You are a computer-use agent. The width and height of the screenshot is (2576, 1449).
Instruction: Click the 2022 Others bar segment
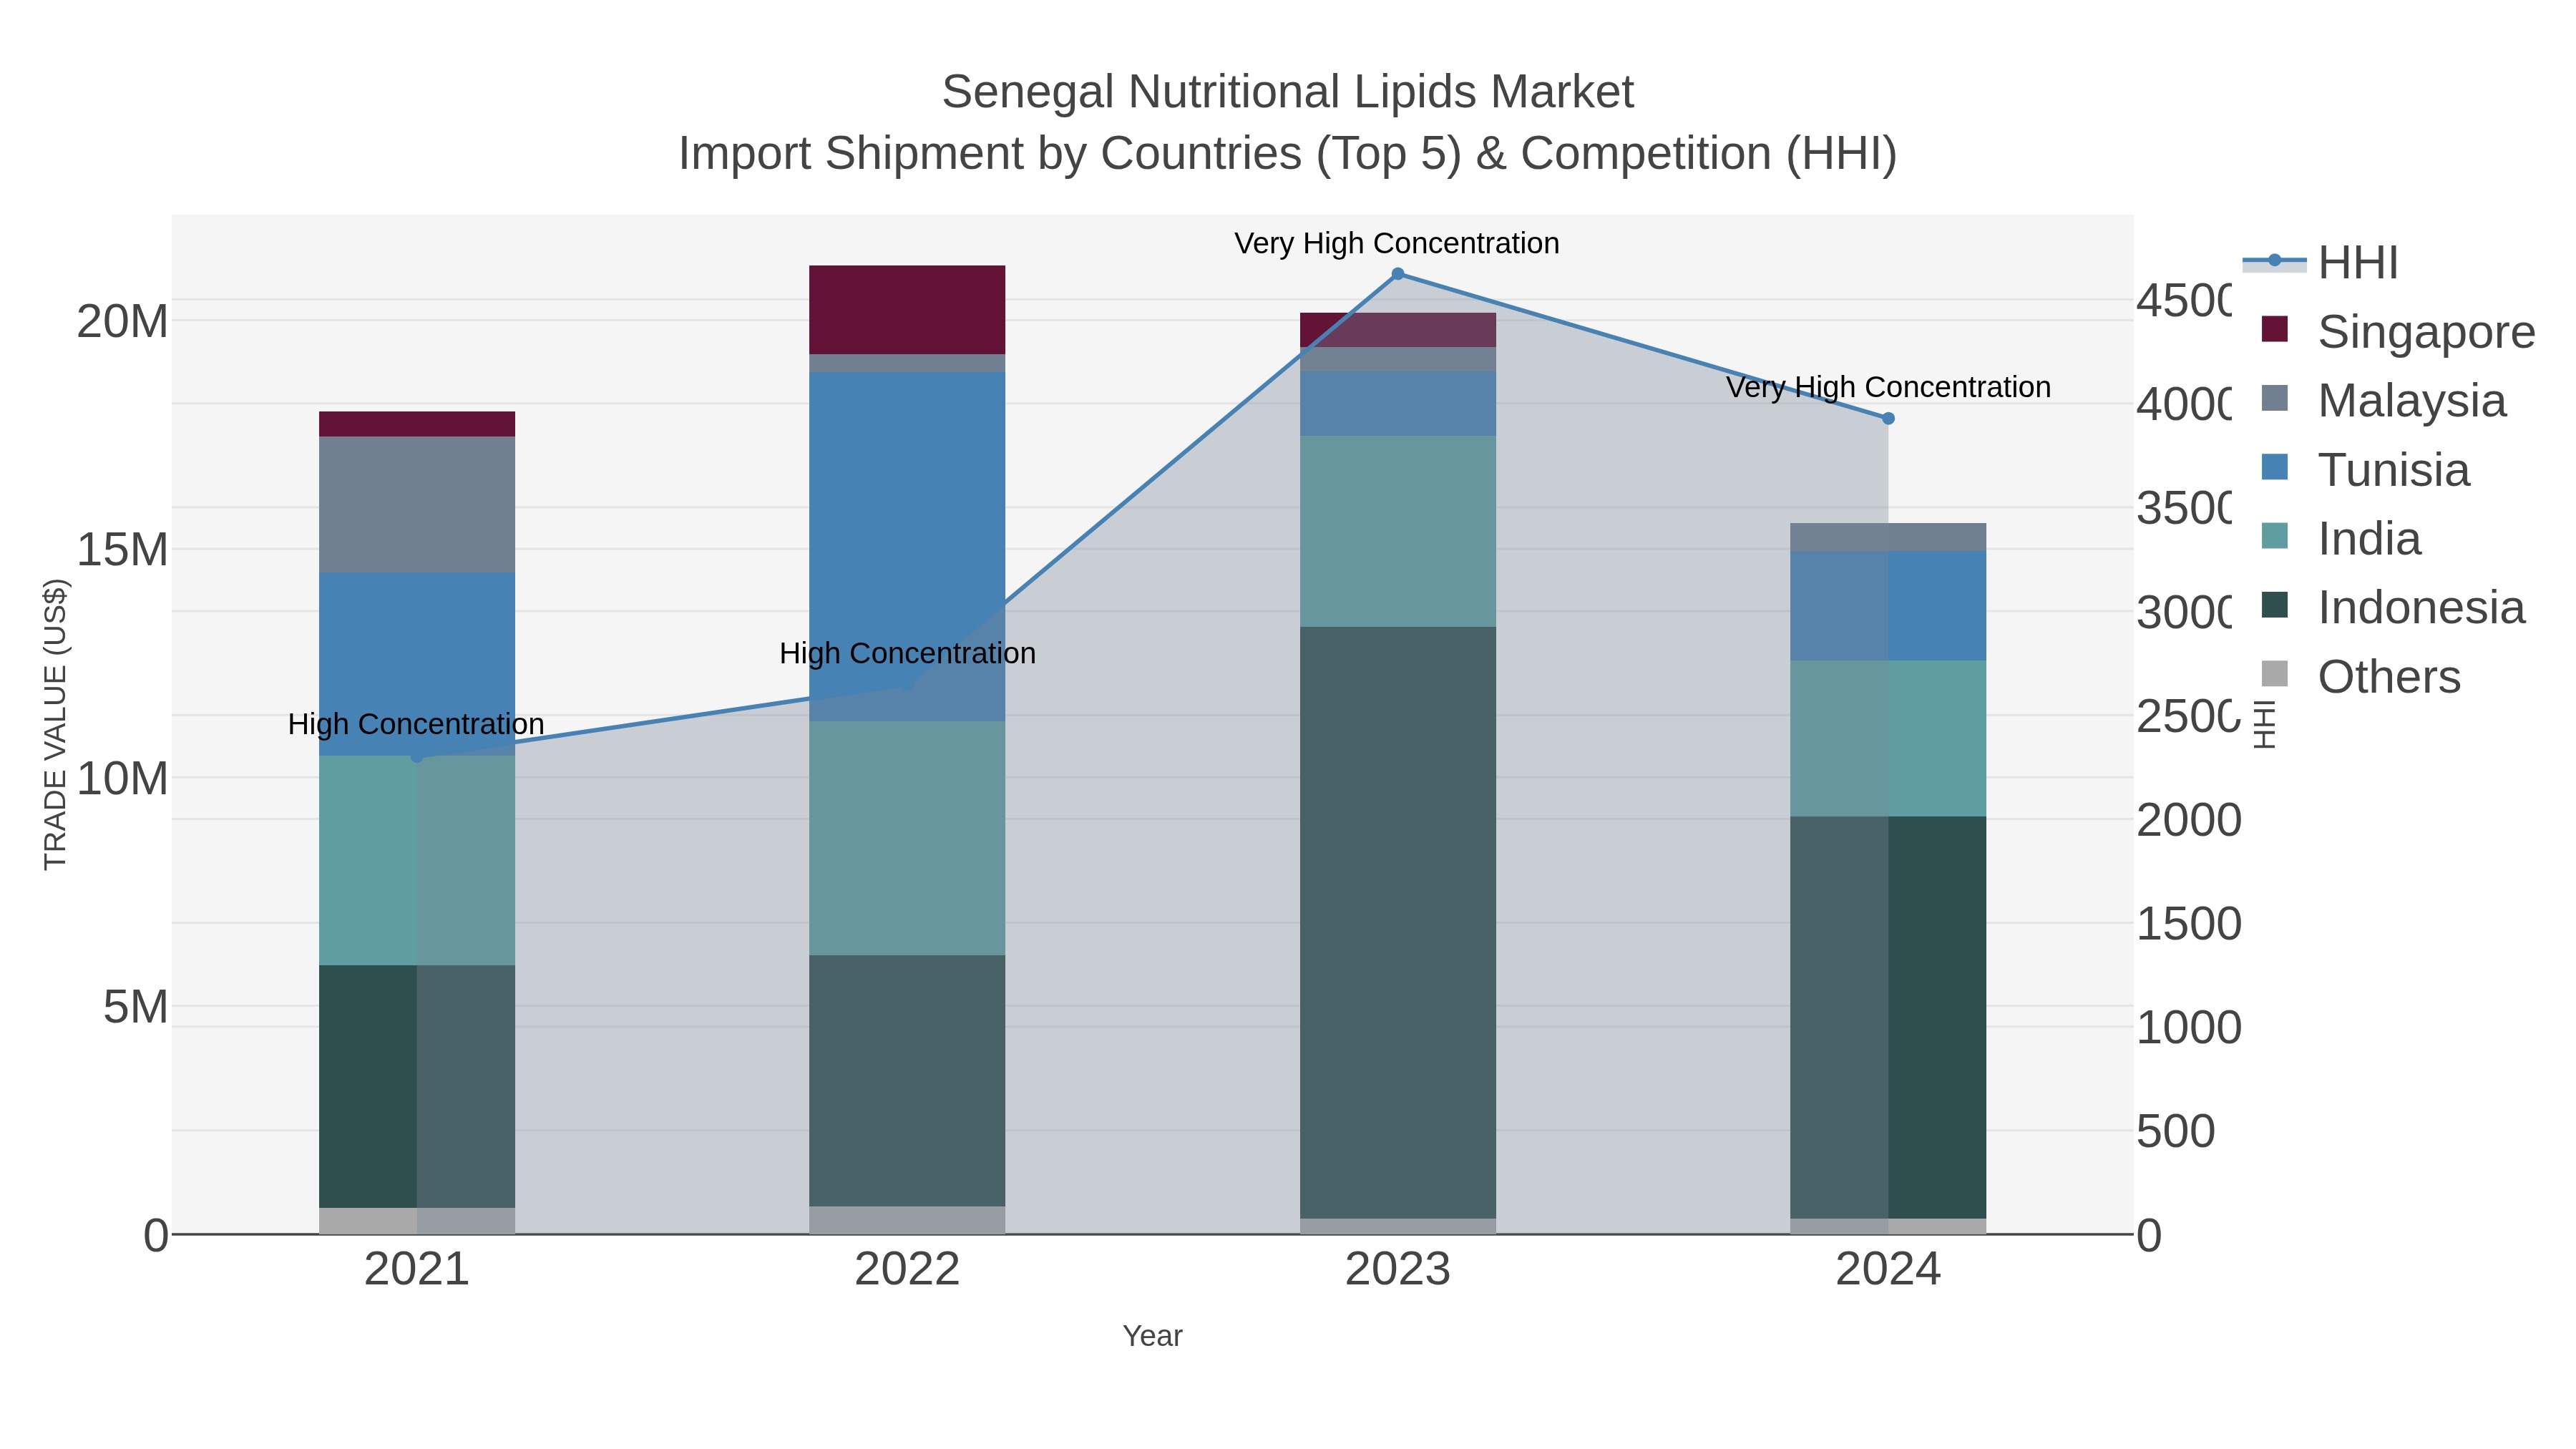tap(907, 1220)
